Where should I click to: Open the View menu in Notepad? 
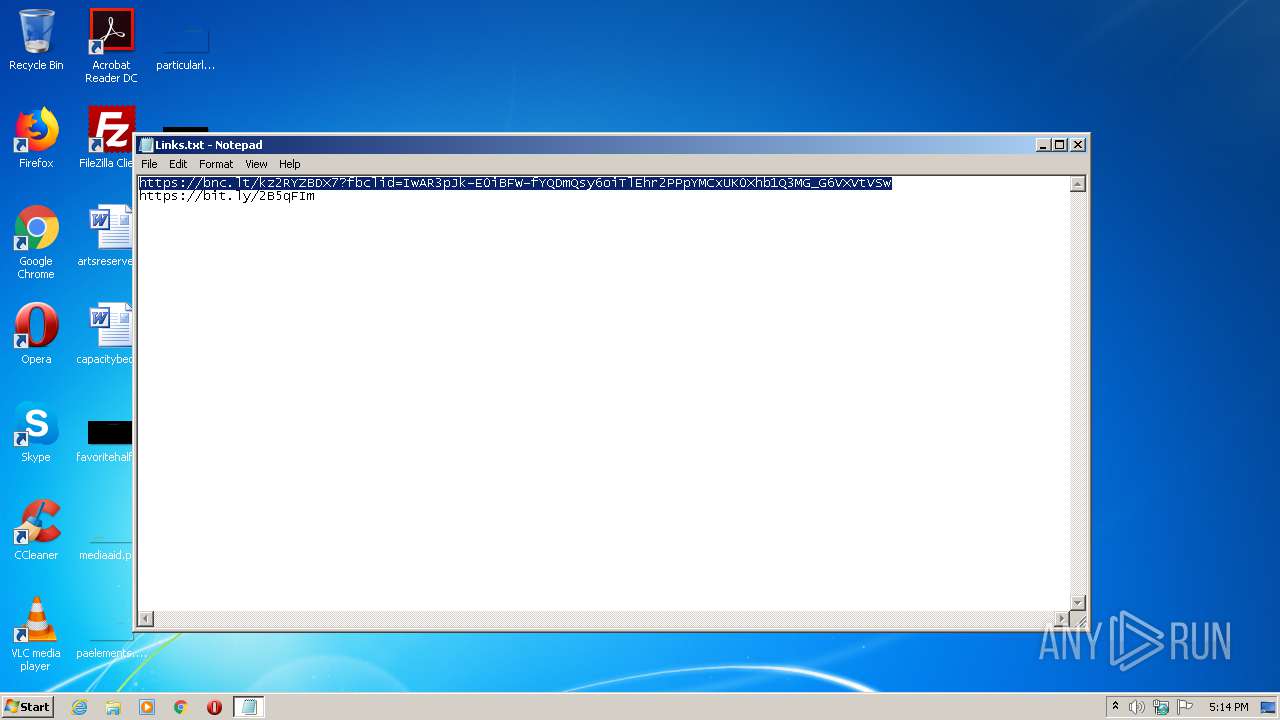[x=256, y=164]
